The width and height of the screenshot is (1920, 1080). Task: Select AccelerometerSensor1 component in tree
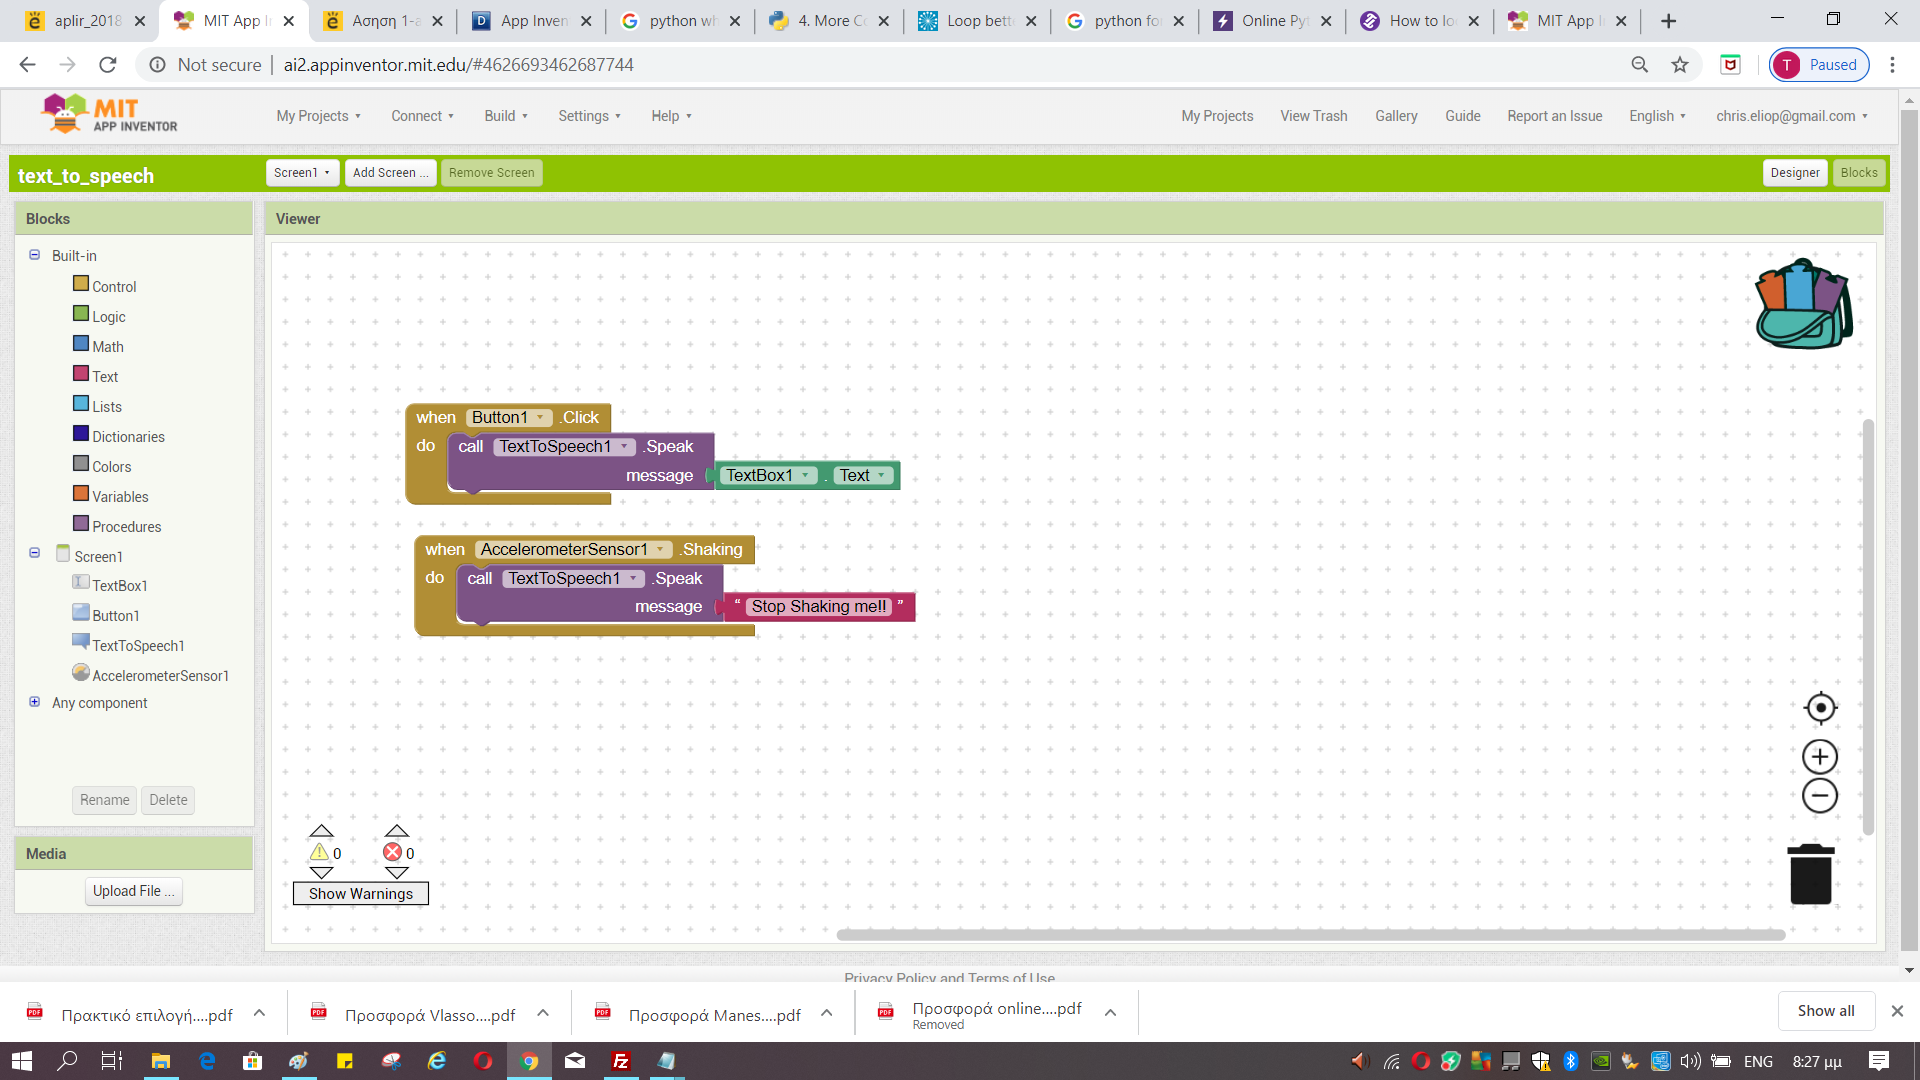point(160,675)
